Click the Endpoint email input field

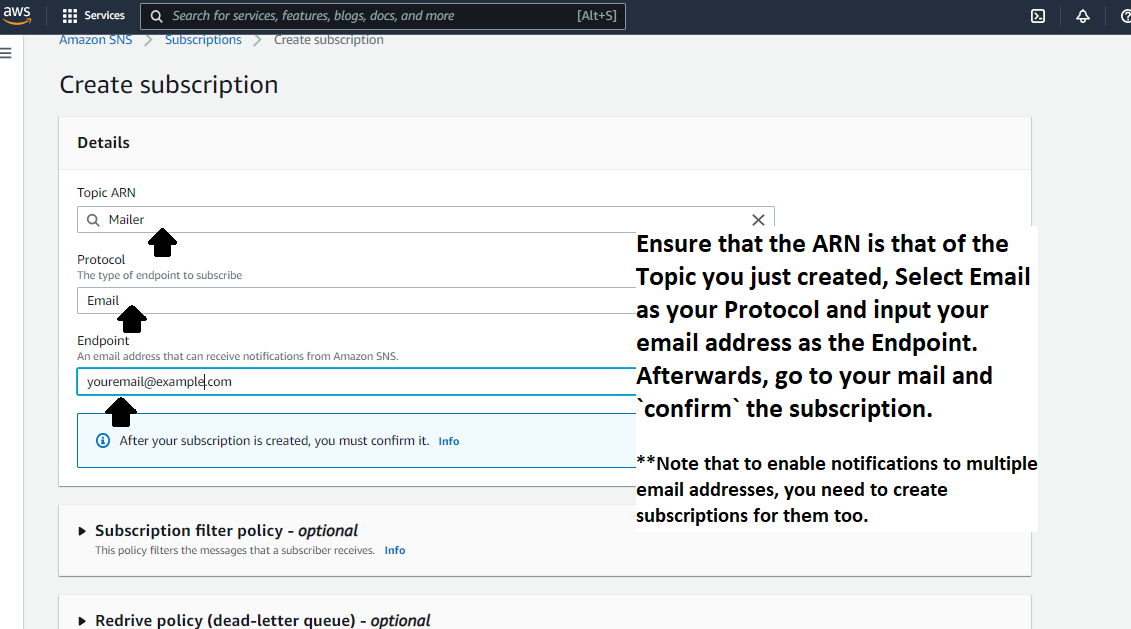click(x=356, y=382)
